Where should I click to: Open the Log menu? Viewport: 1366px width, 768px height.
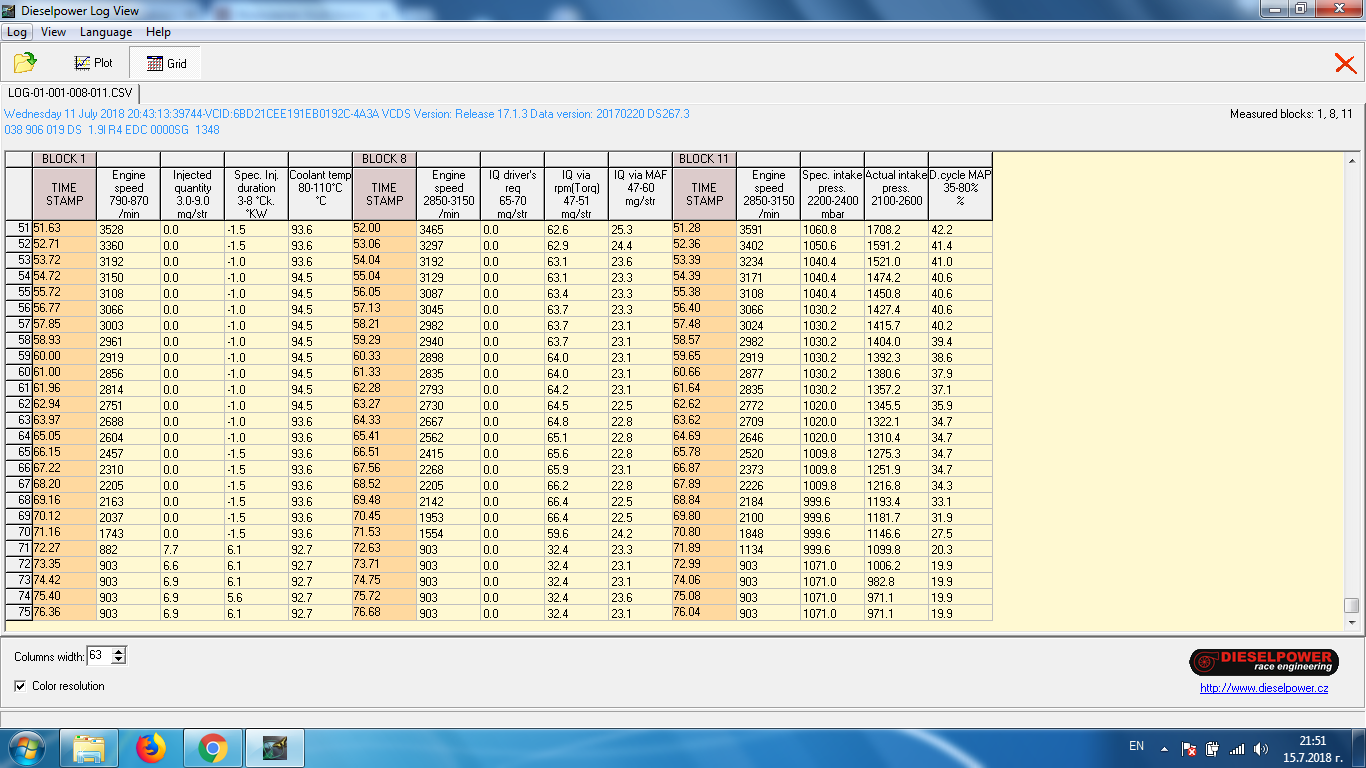click(x=17, y=32)
